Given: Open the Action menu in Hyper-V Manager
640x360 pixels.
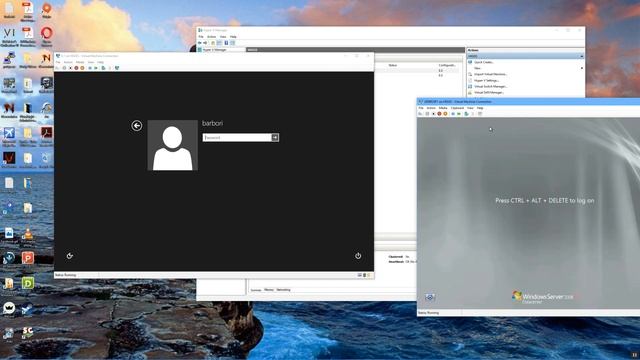Looking at the screenshot, I should tap(211, 37).
